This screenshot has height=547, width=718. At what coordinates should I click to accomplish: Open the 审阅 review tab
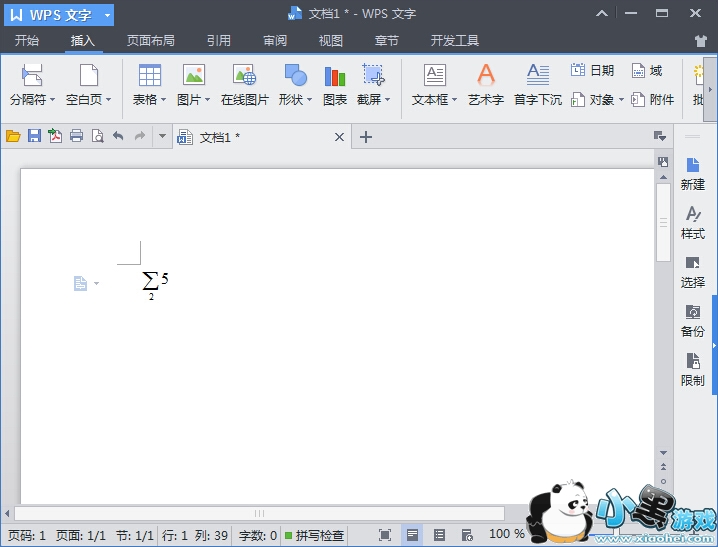click(x=275, y=41)
